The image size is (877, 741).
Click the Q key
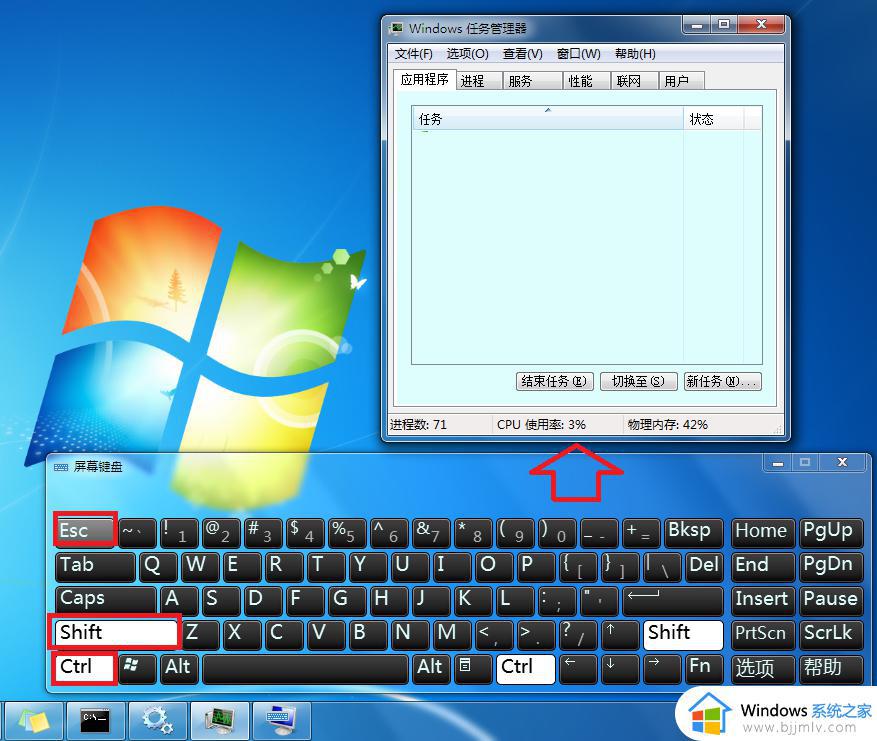158,566
